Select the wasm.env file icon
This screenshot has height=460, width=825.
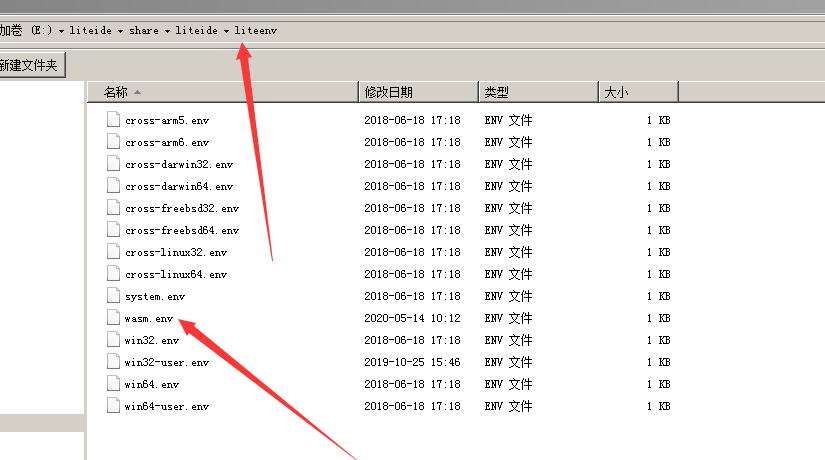point(113,318)
